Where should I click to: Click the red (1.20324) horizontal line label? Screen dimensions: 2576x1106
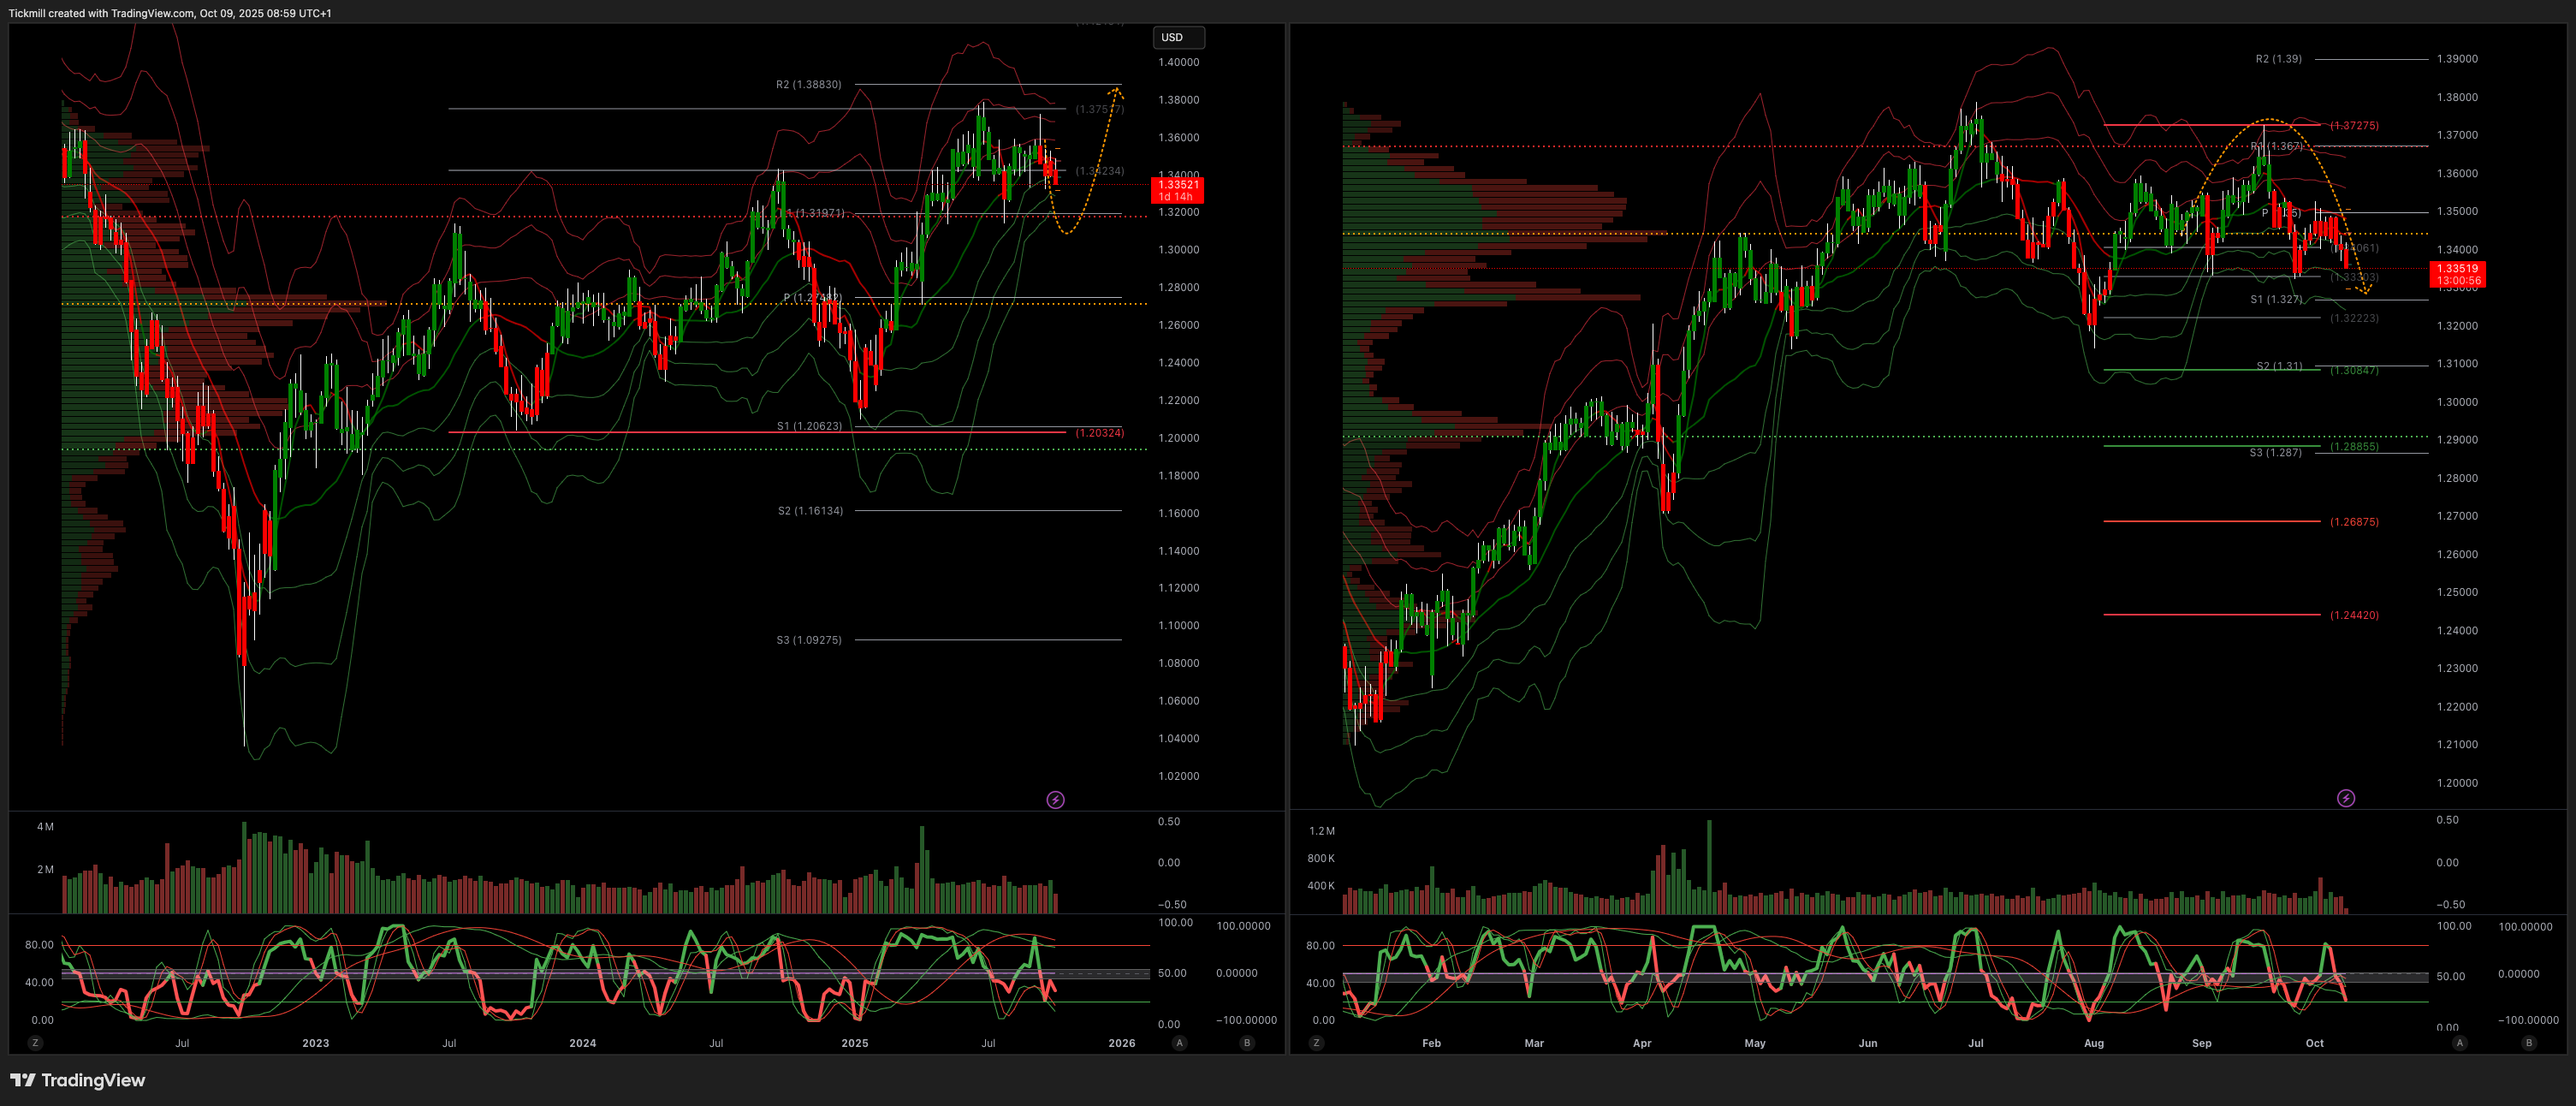click(x=1099, y=433)
